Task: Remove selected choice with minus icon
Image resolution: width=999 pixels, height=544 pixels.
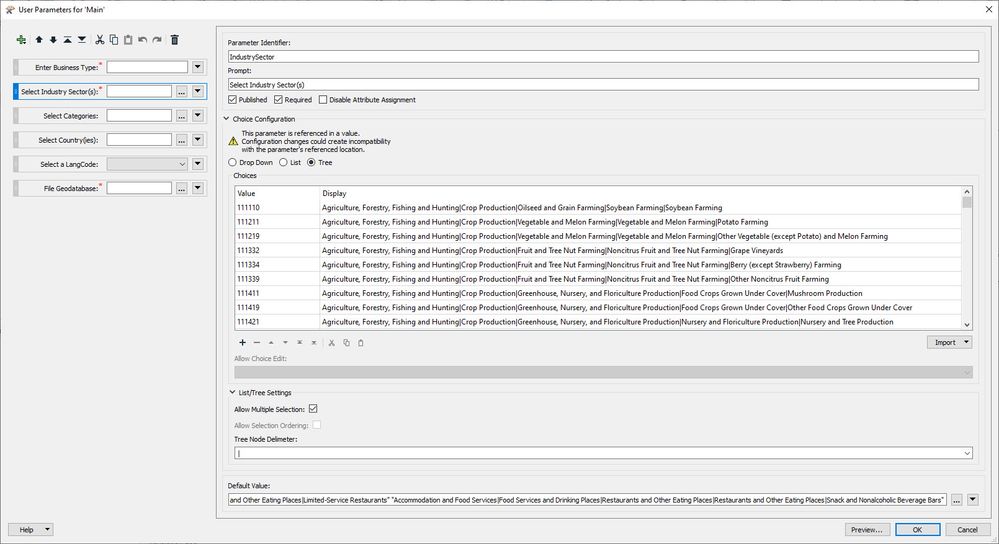Action: (257, 343)
